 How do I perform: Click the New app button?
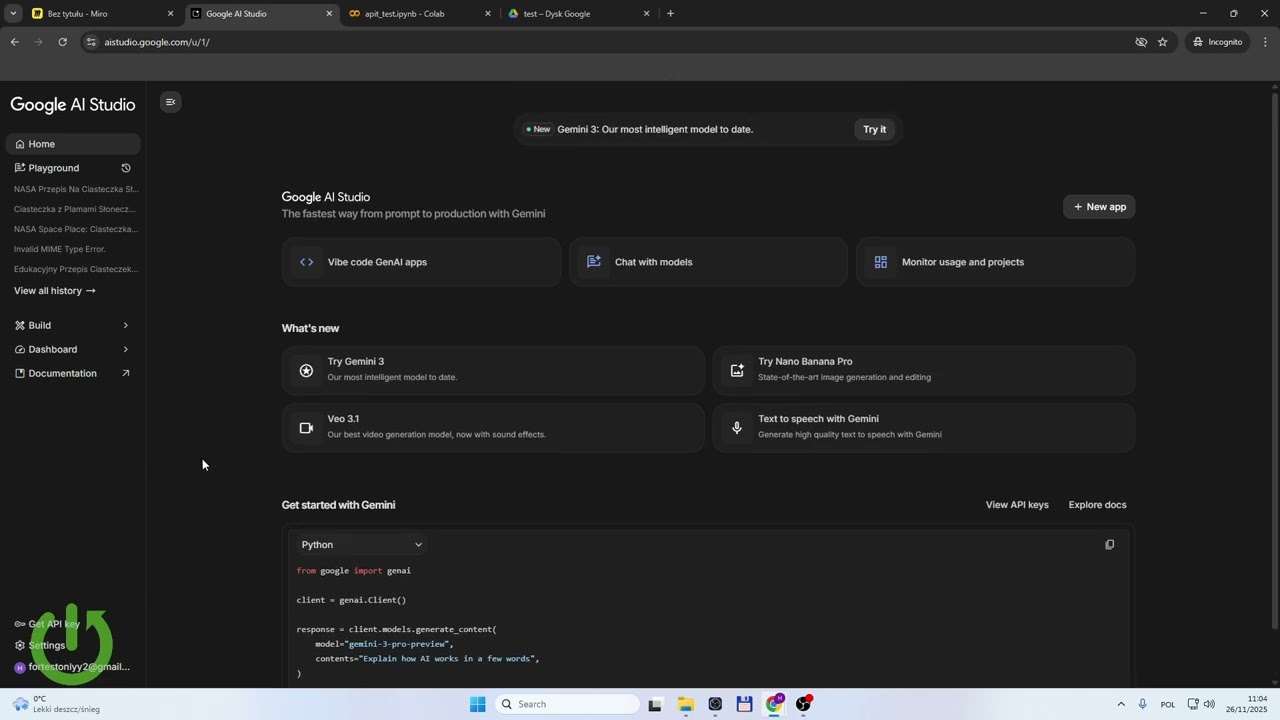(x=1099, y=207)
